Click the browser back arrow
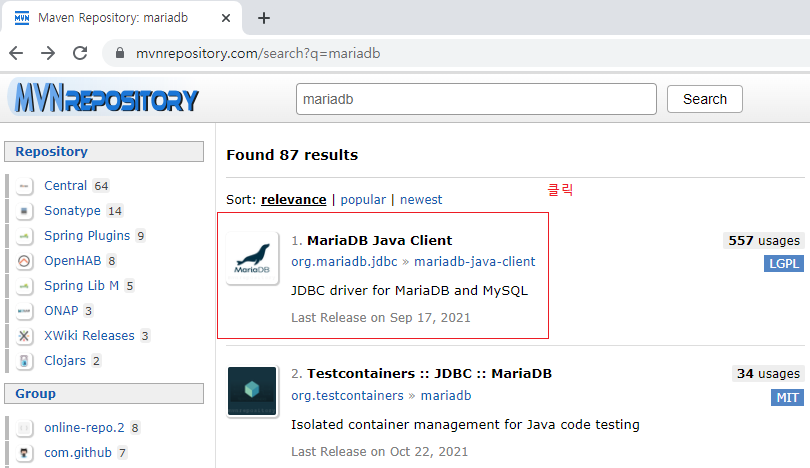Screen dimensions: 810x468 click(x=16, y=53)
